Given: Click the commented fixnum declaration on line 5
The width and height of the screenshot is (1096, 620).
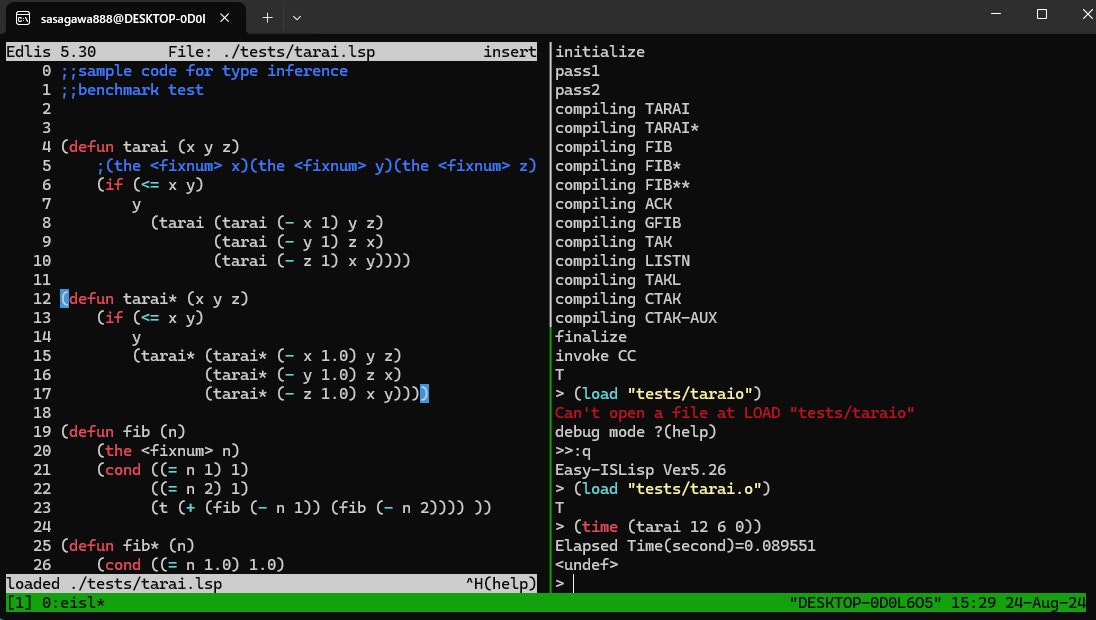Looking at the screenshot, I should coord(317,166).
